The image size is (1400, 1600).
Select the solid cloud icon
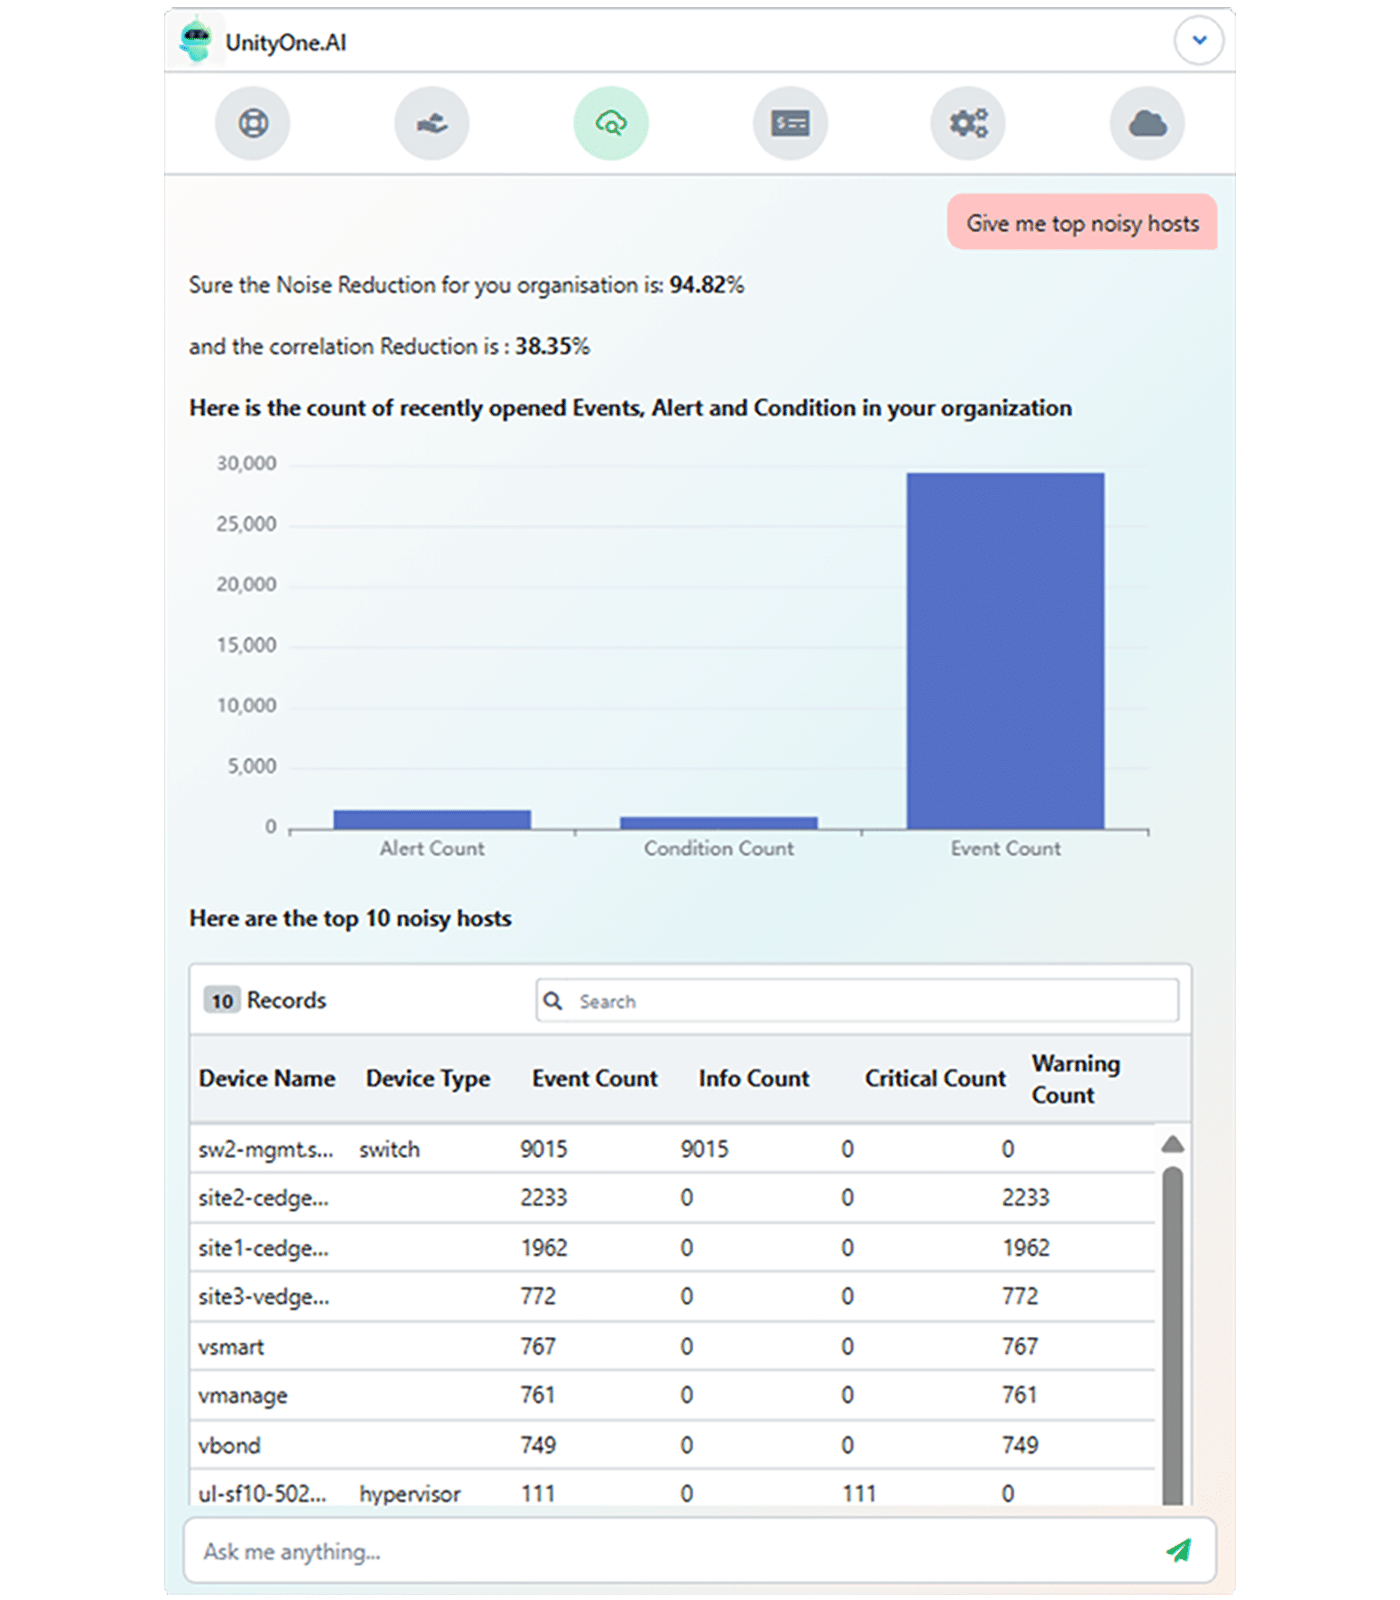1147,123
